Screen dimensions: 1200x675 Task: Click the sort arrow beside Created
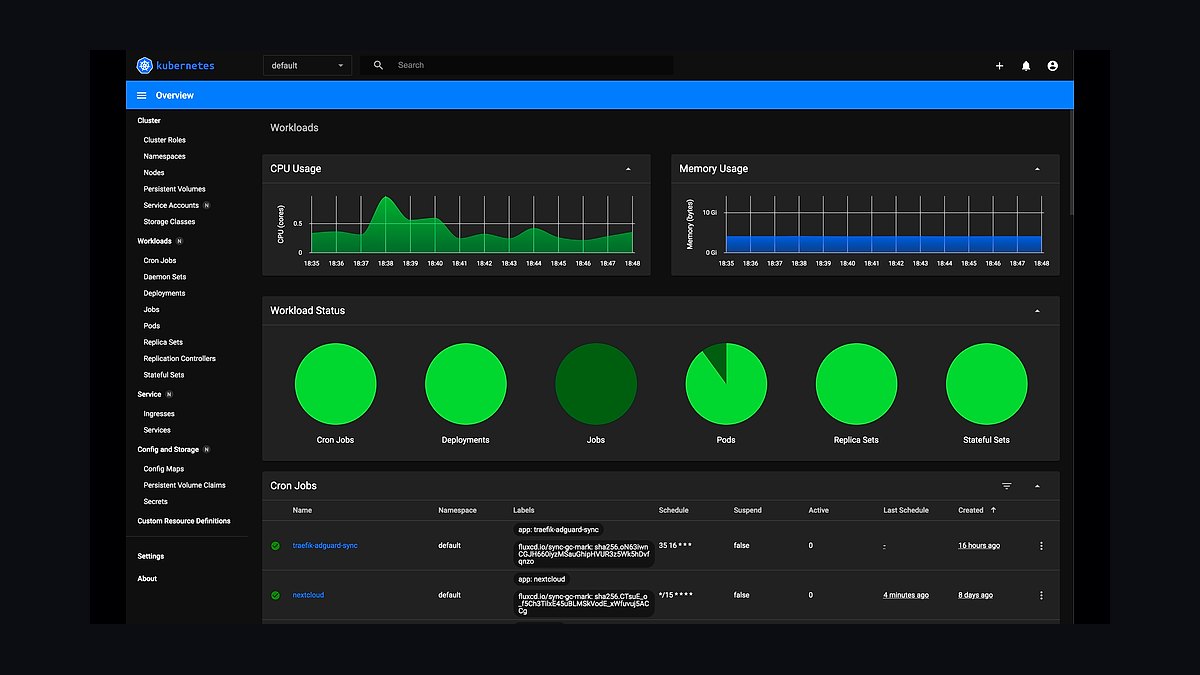tap(993, 510)
